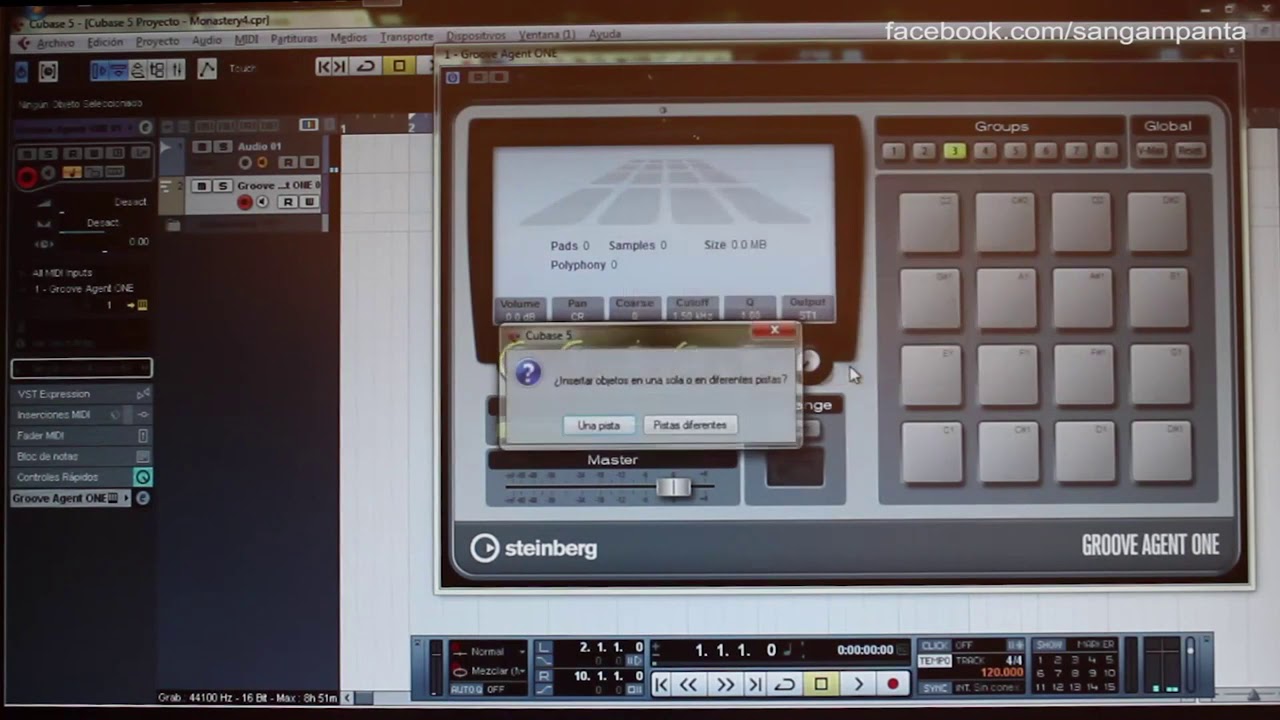Solo the Groove Agent ONE track
Viewport: 1280px width, 720px height.
[222, 186]
